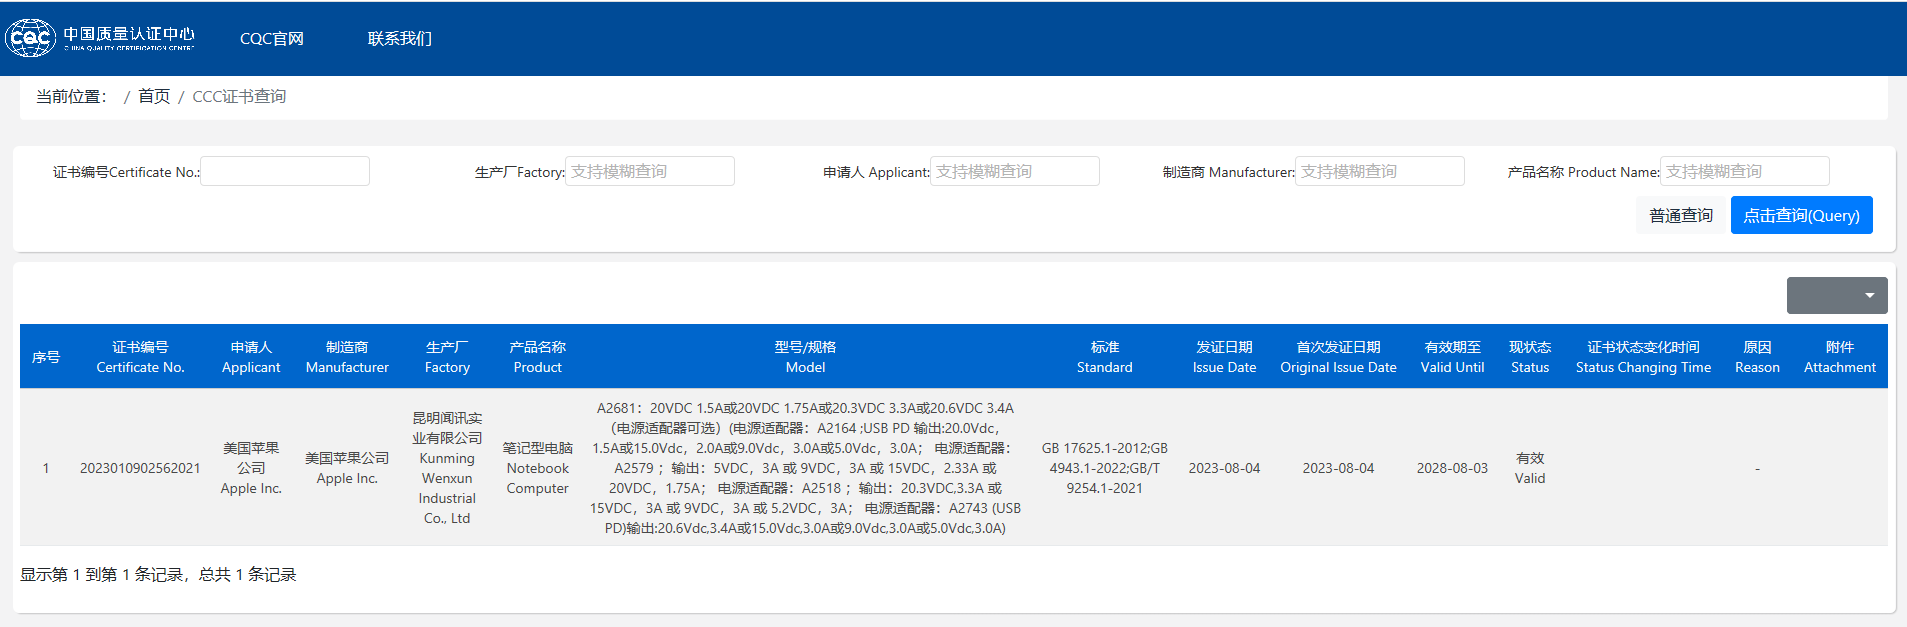The width and height of the screenshot is (1907, 627).
Task: Click the status cell 有效 Valid
Action: pos(1530,468)
